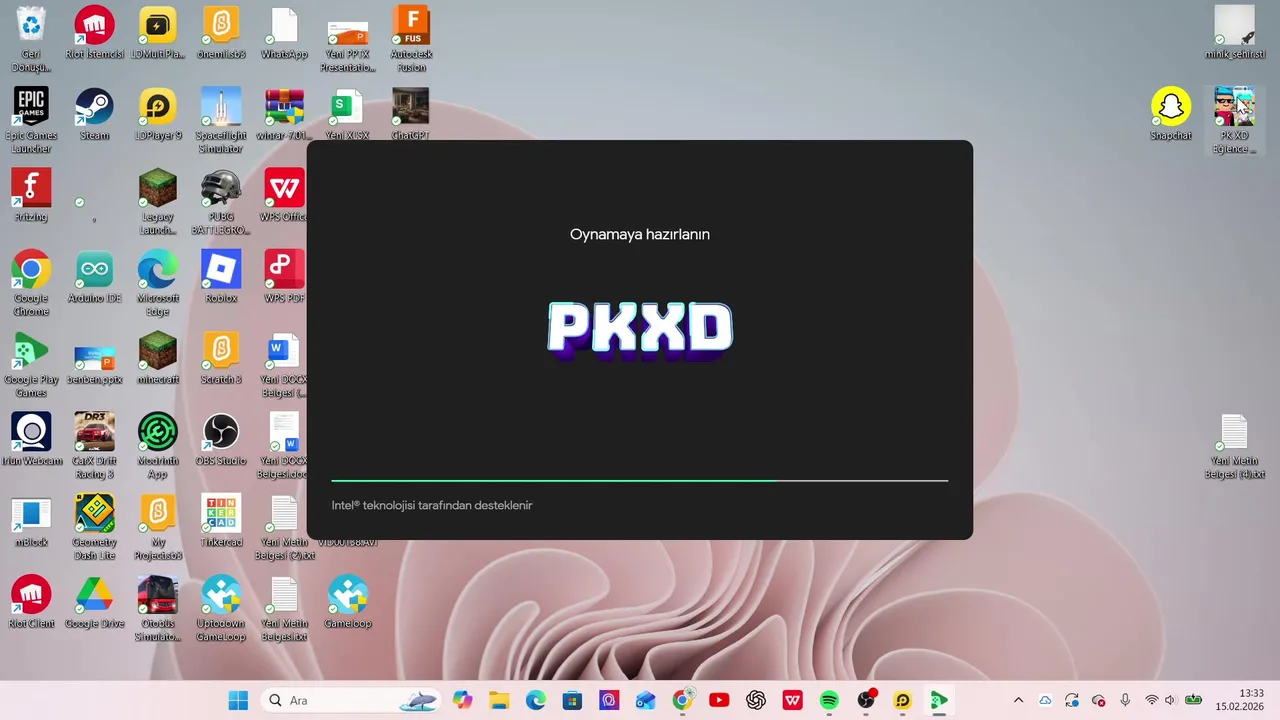Image resolution: width=1280 pixels, height=720 pixels.
Task: Open Microsoft Store taskbar icon
Action: click(572, 700)
